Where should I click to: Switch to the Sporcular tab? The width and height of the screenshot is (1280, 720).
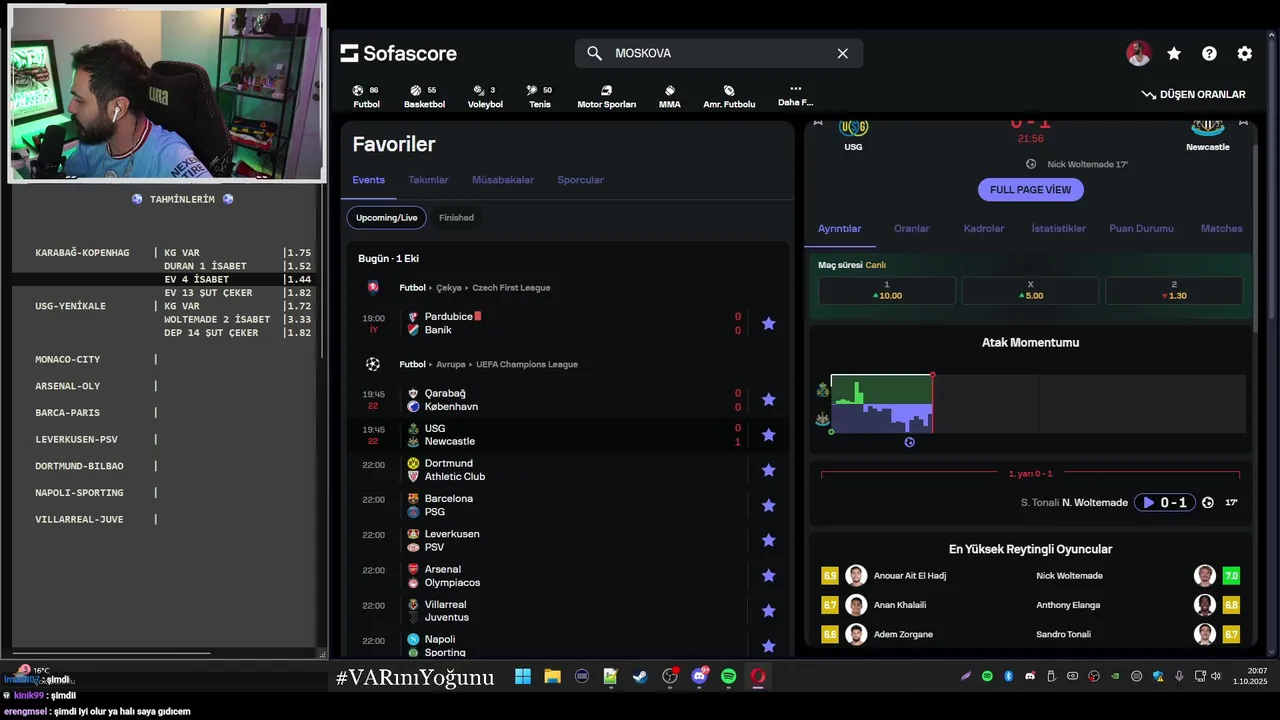coord(580,180)
